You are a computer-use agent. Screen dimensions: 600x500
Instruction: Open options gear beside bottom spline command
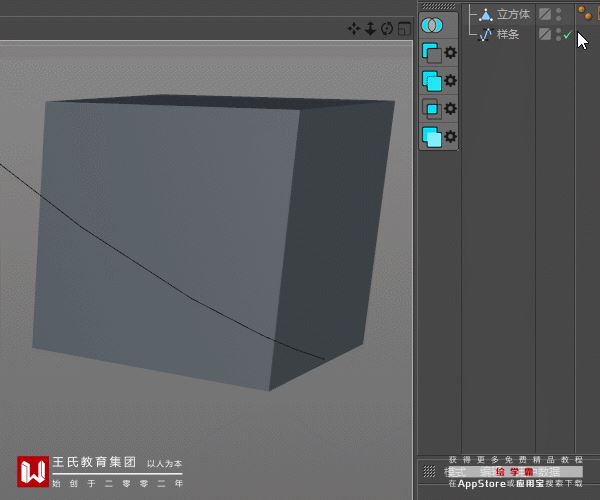click(451, 137)
